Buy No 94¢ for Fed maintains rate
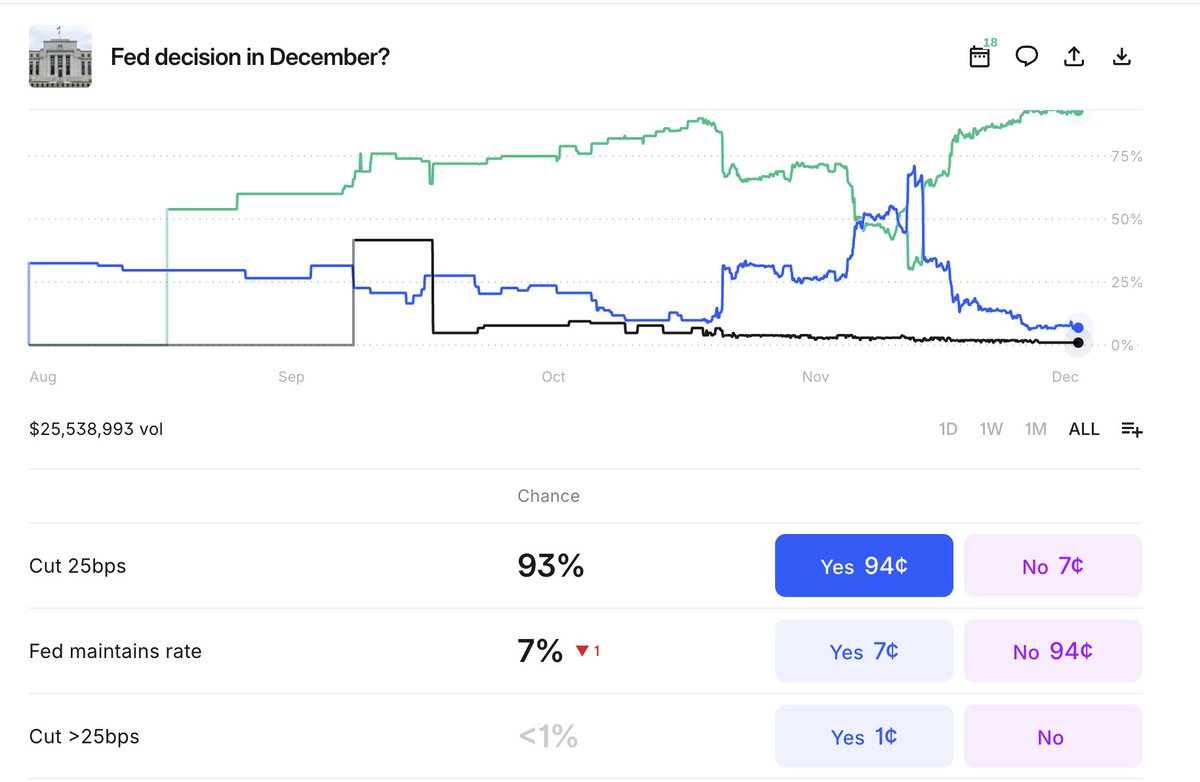The width and height of the screenshot is (1200, 782). coord(1053,651)
